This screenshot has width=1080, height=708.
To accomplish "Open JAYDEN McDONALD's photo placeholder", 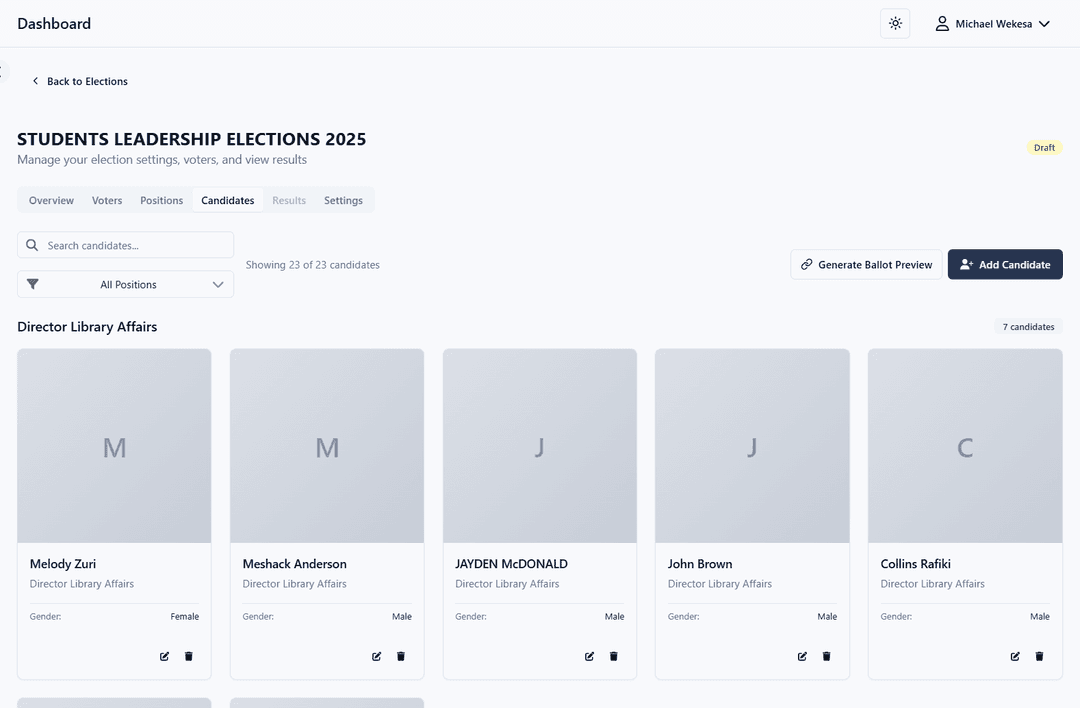I will [540, 446].
